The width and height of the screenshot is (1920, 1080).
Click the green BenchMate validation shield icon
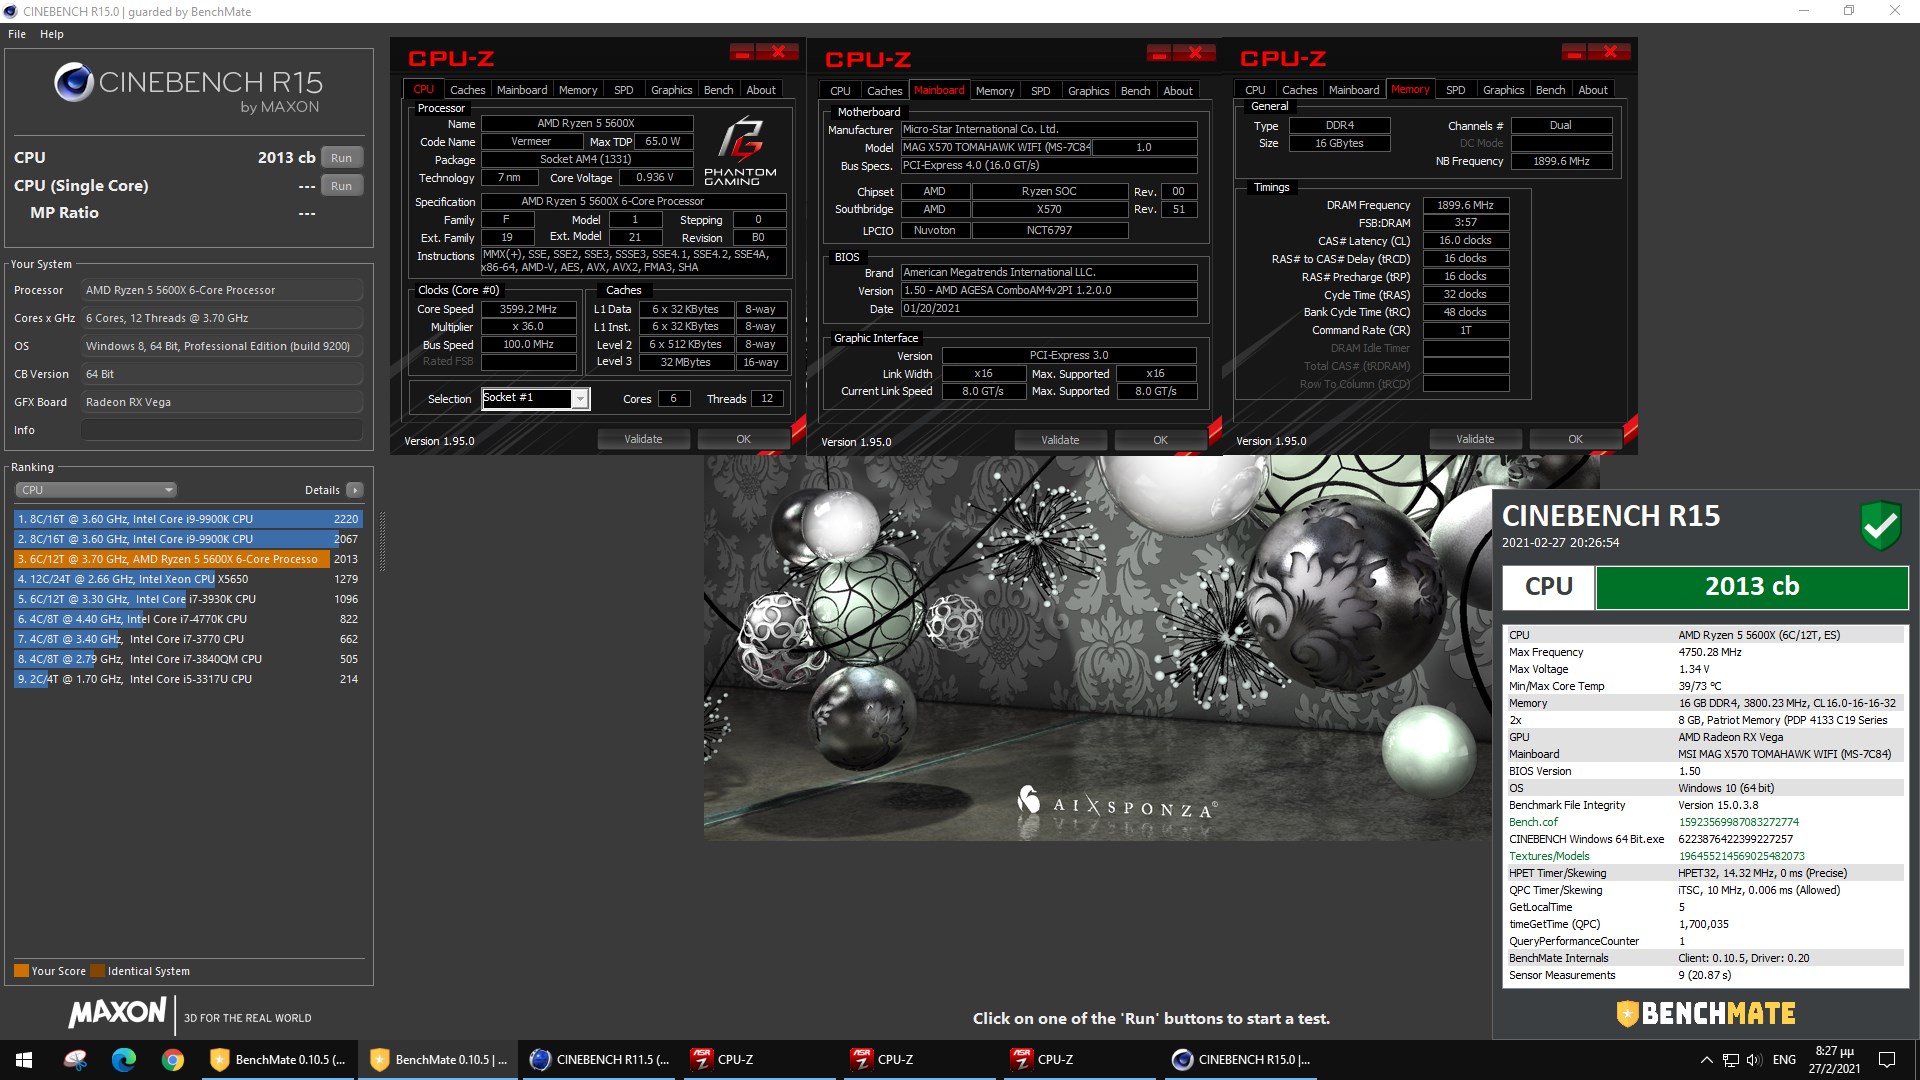[x=1880, y=525]
